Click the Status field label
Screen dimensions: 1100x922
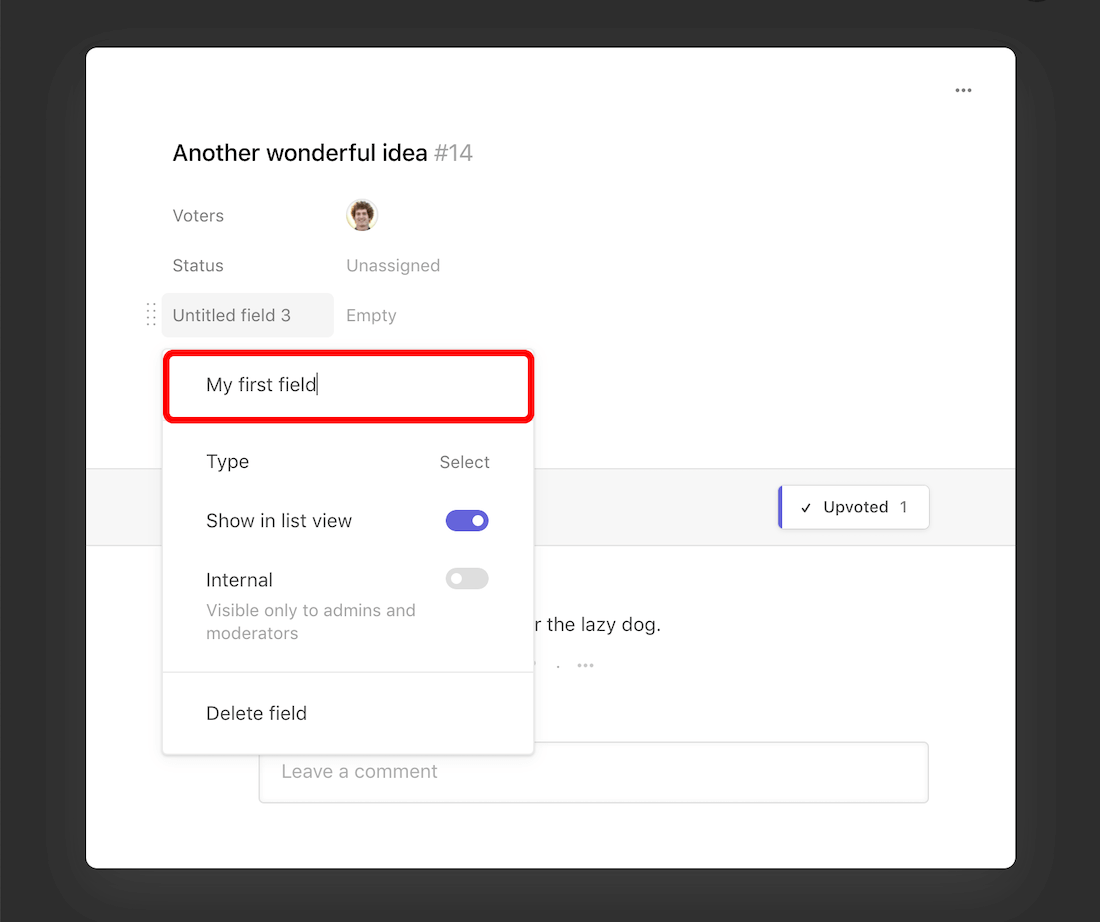(x=198, y=265)
